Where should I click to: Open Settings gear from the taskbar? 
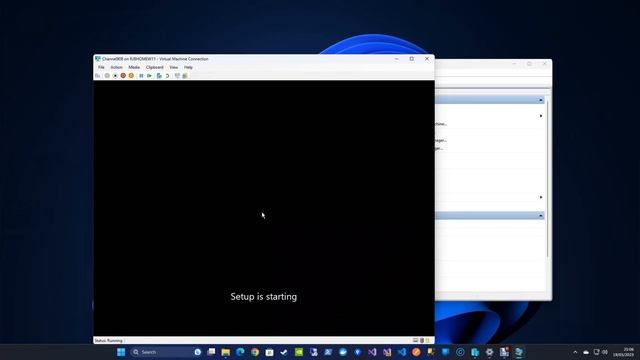point(489,352)
